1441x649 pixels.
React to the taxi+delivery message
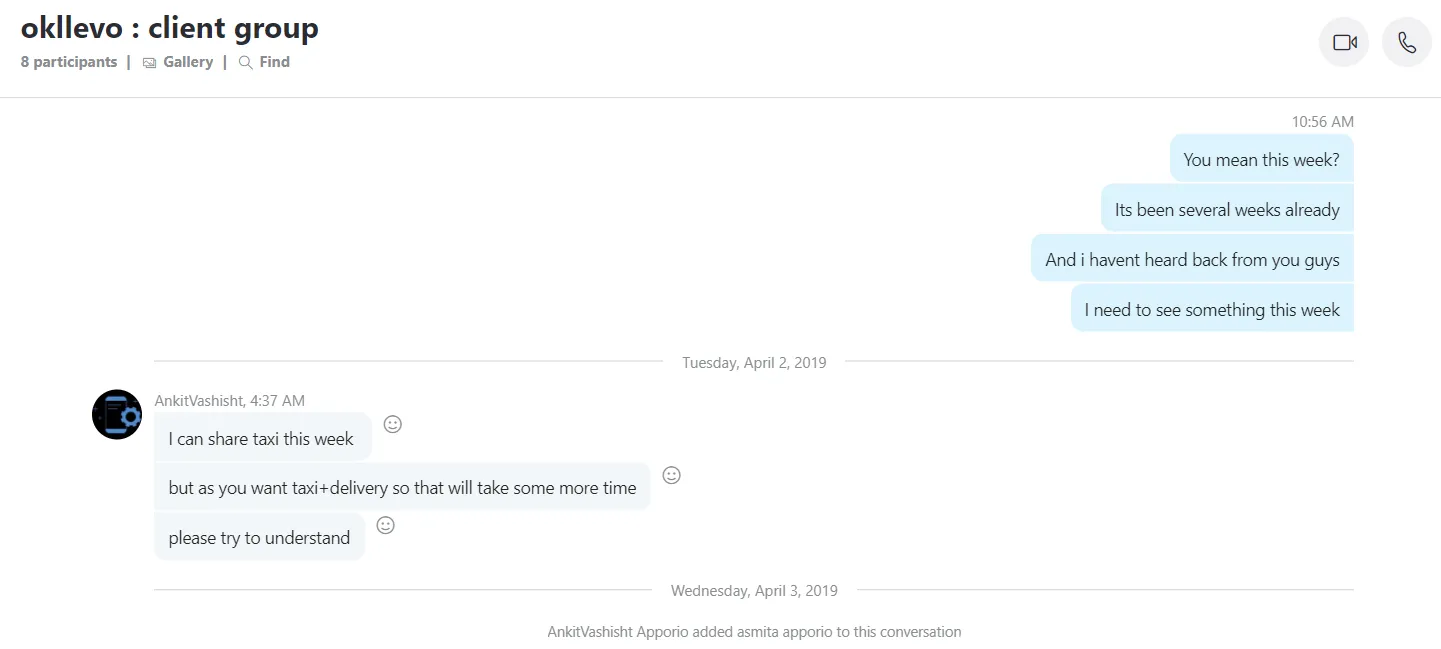(672, 475)
